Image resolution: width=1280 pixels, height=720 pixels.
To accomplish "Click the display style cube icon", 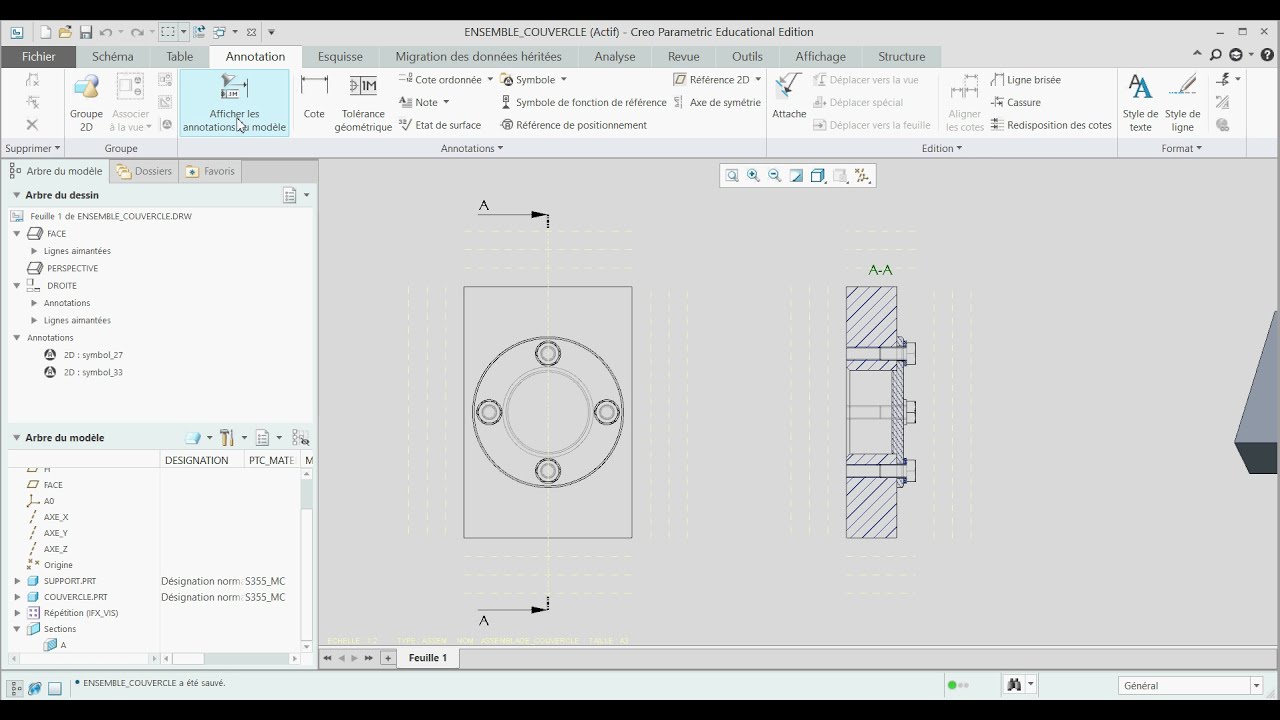I will click(x=817, y=176).
